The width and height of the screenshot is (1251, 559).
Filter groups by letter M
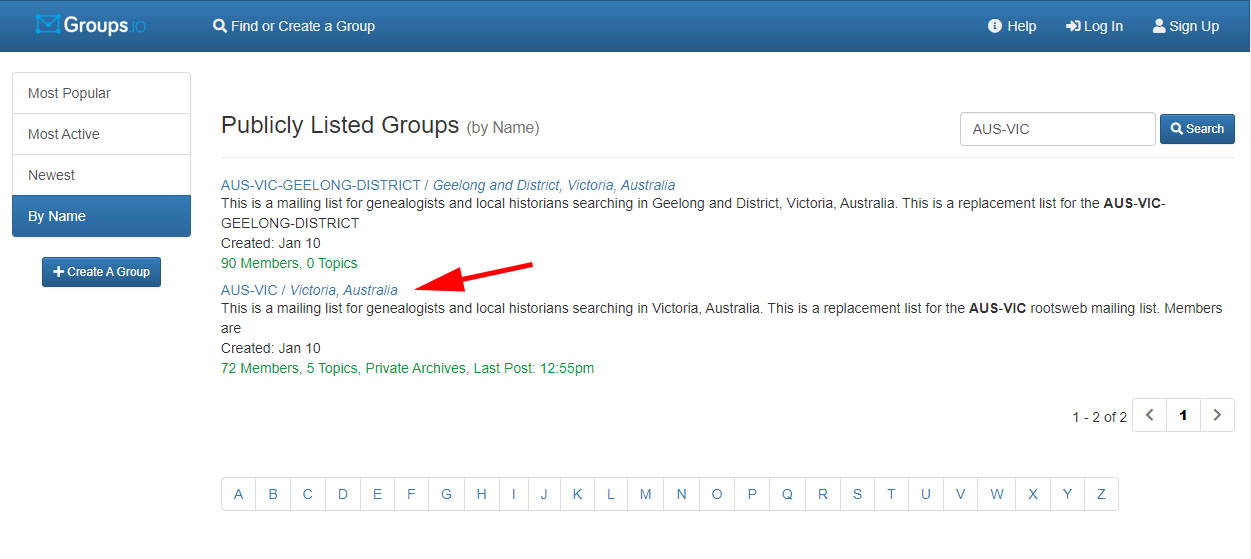tap(645, 494)
